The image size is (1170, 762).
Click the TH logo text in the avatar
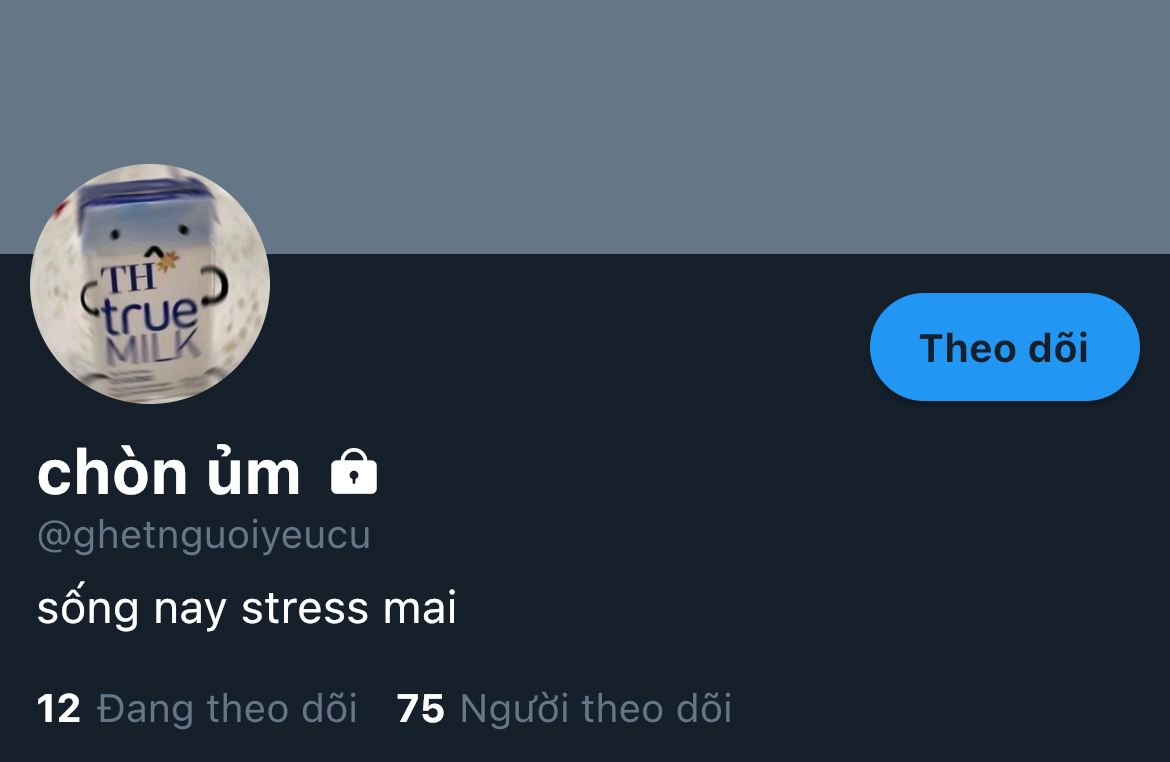129,278
